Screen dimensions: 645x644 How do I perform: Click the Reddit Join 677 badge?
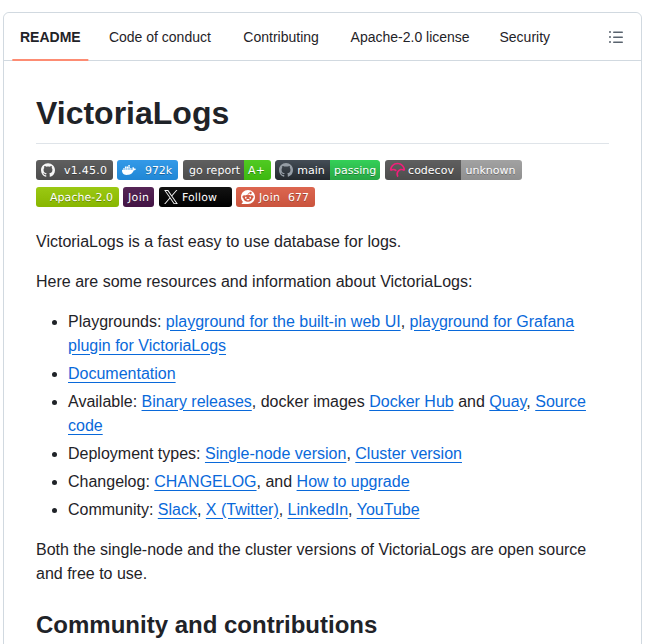click(275, 197)
